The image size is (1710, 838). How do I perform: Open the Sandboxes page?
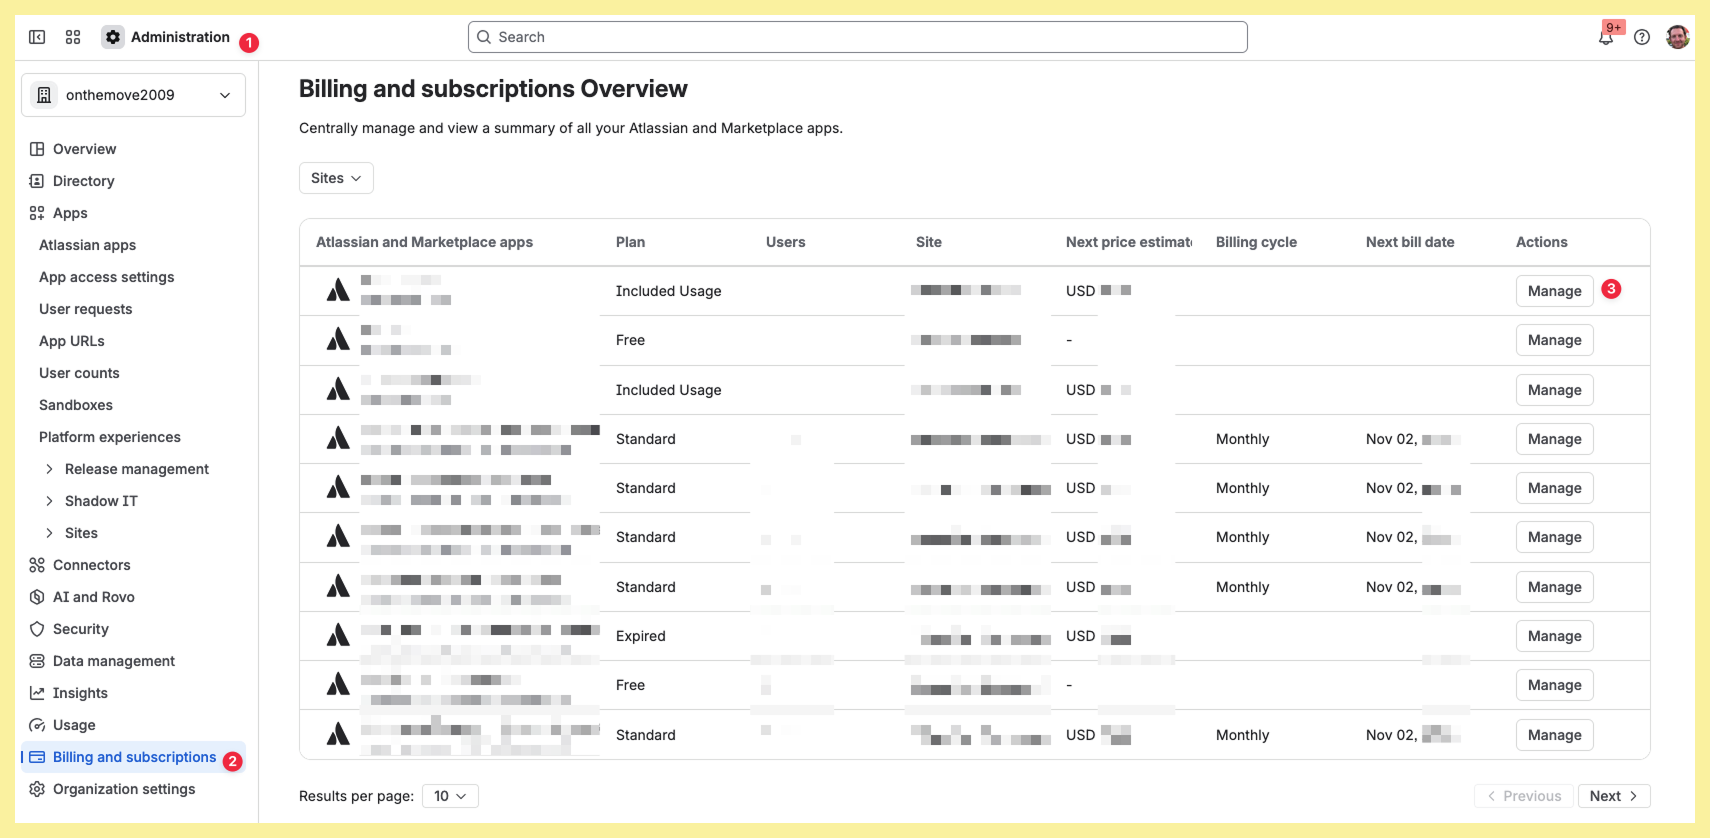click(76, 405)
